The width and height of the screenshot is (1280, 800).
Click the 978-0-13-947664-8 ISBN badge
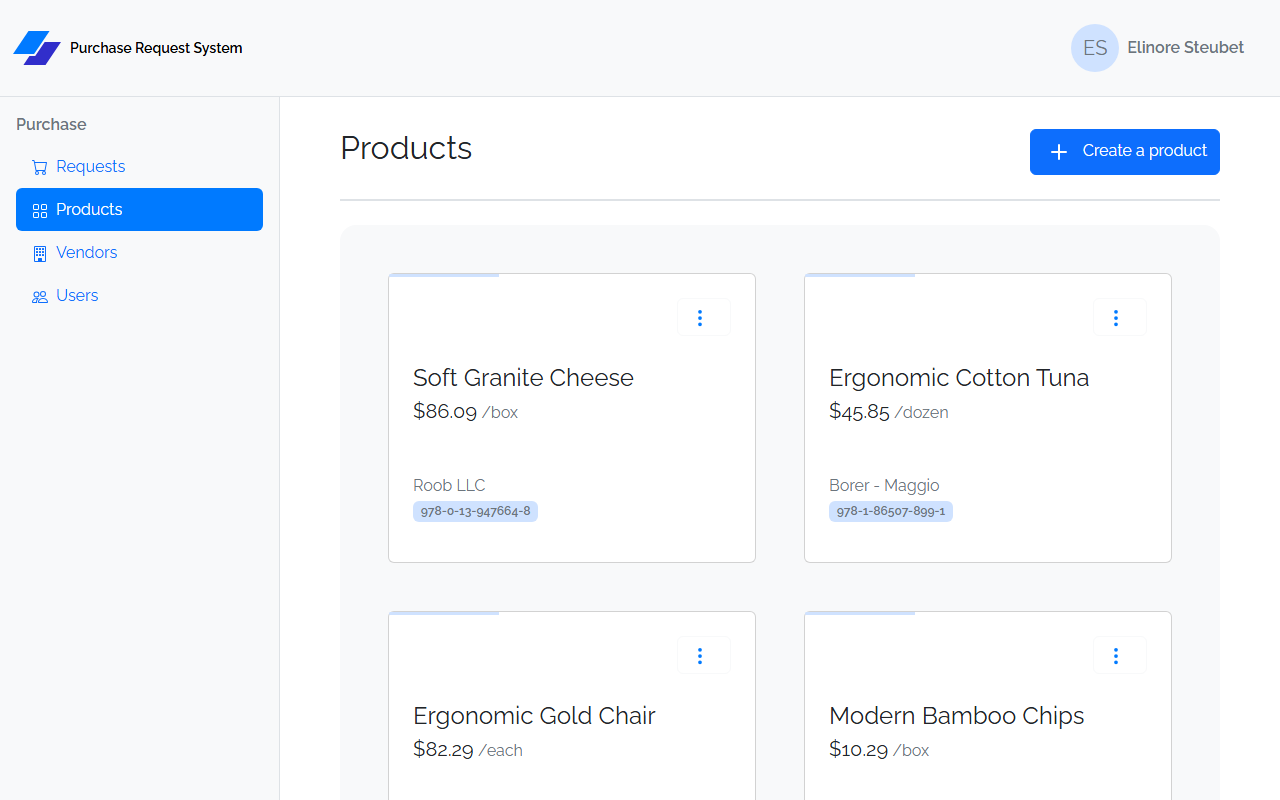tap(475, 511)
